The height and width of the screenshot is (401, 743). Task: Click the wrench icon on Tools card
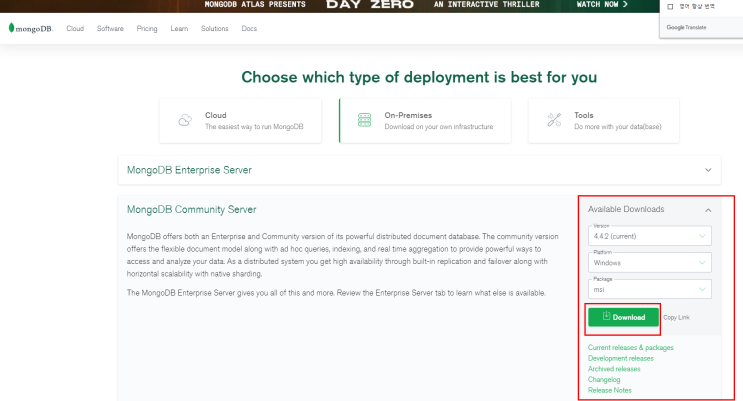click(x=554, y=120)
